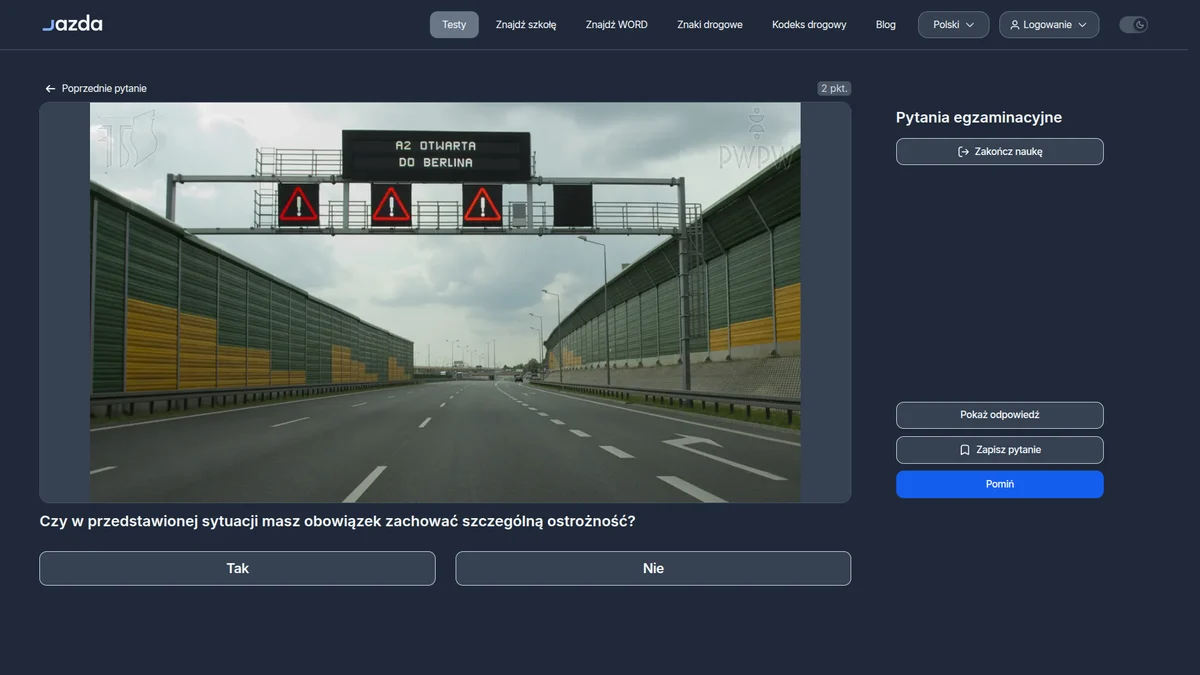Answer Tak to the question
This screenshot has height=675, width=1200.
pyautogui.click(x=237, y=568)
